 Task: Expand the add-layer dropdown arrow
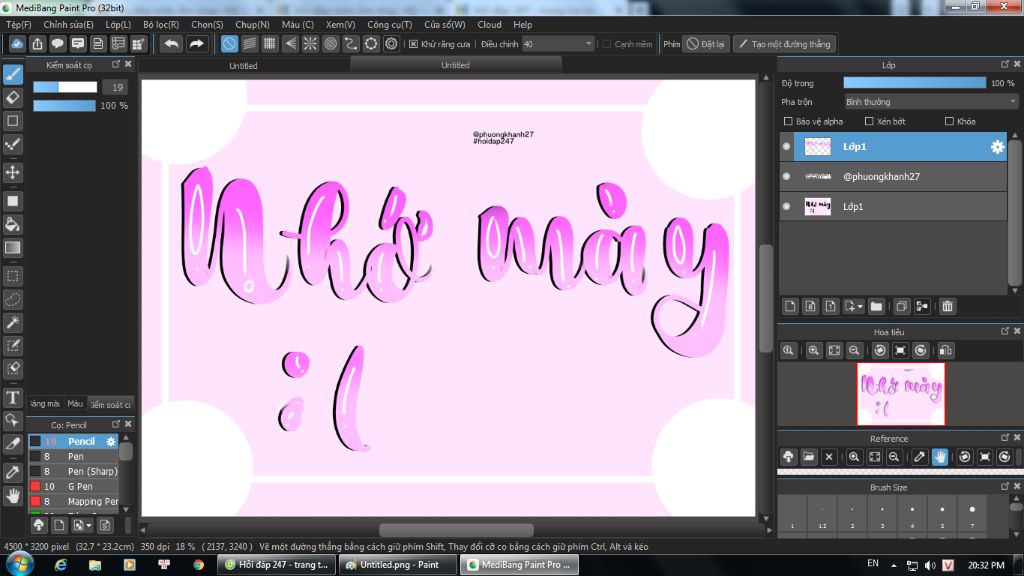tap(860, 306)
